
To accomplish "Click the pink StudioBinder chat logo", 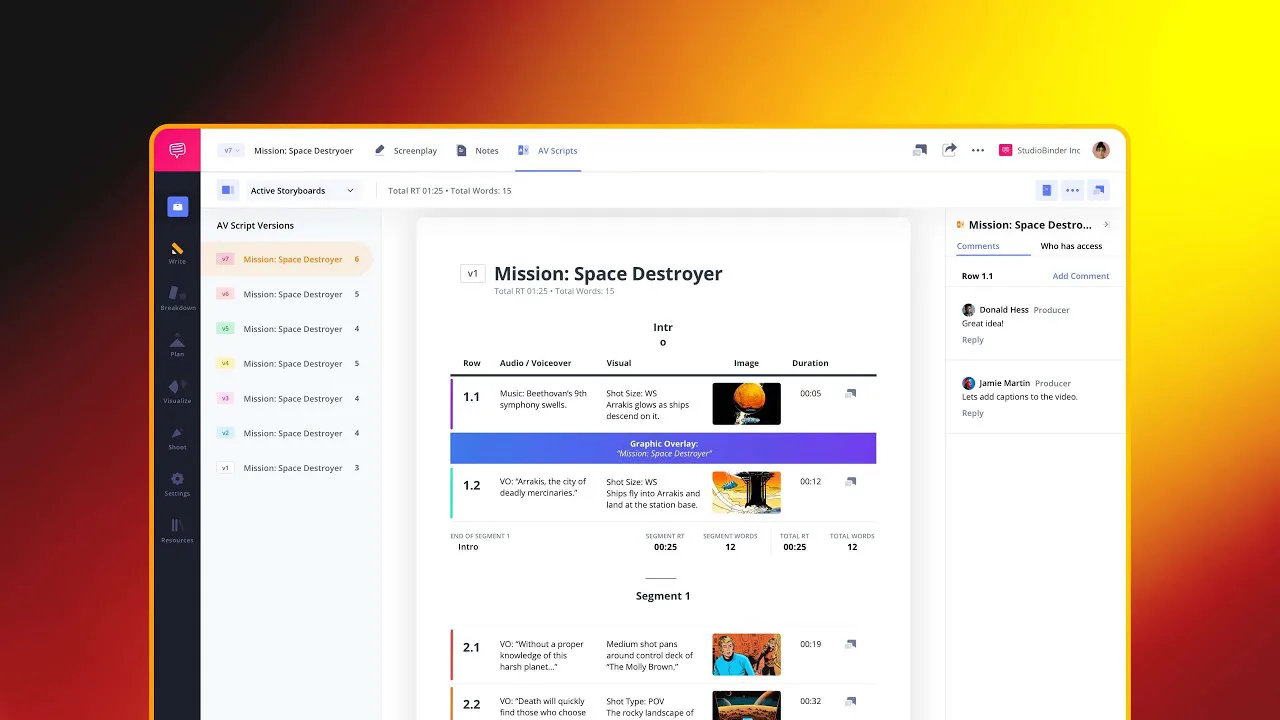I will tap(177, 150).
